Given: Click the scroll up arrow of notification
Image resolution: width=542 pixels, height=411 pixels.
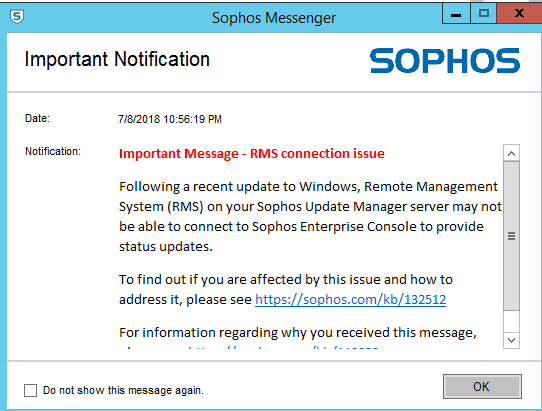Looking at the screenshot, I should [512, 153].
